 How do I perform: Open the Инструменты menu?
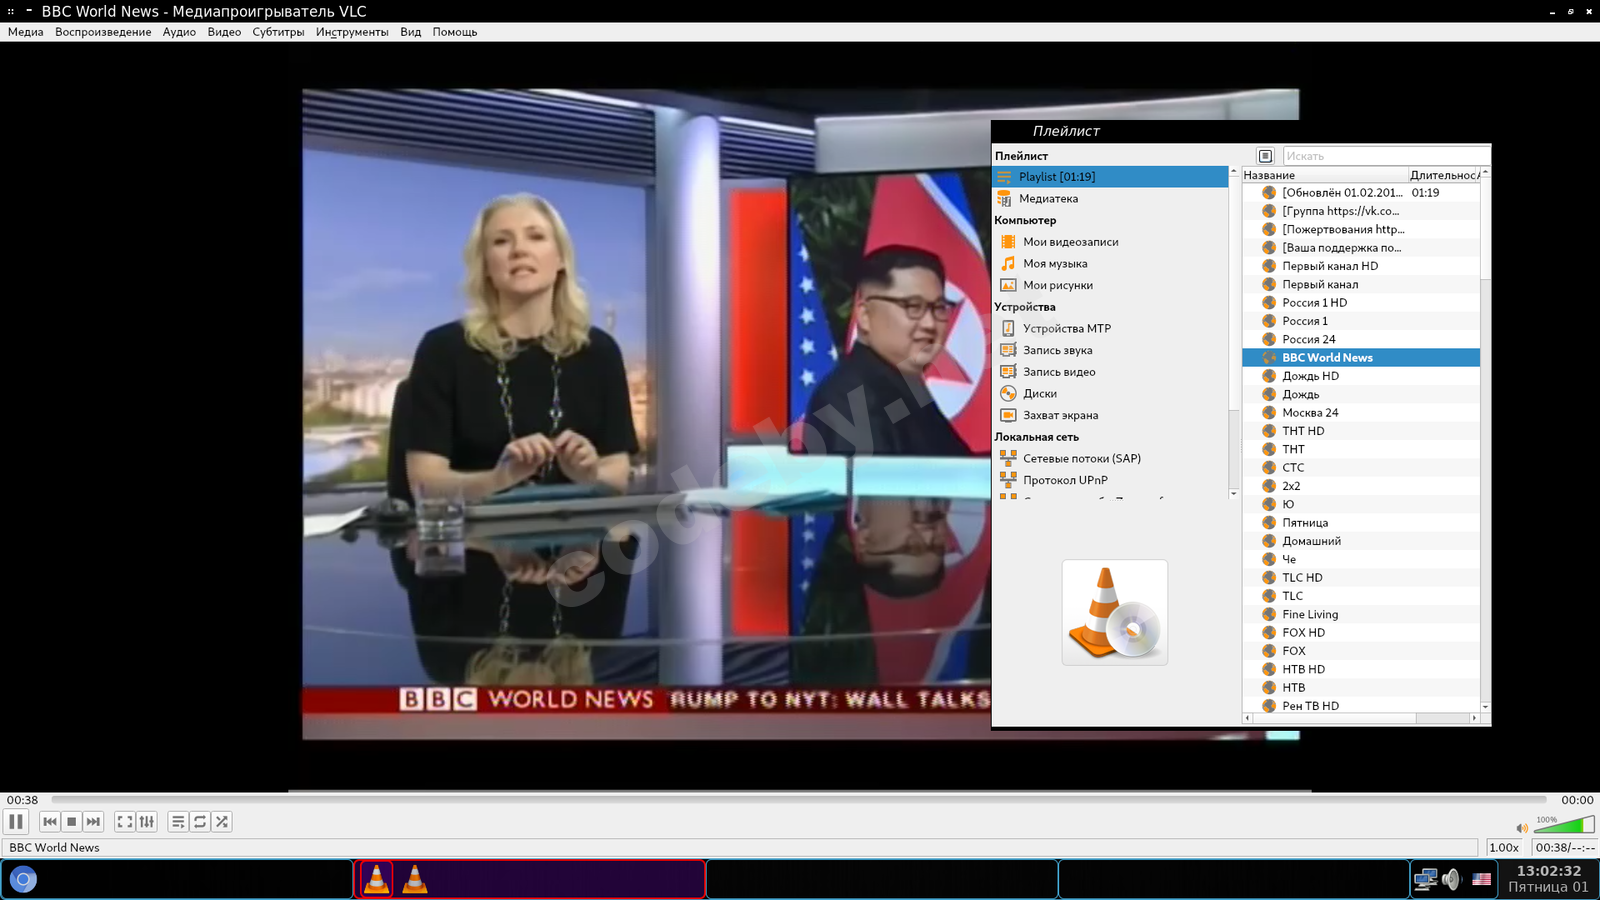click(x=352, y=32)
